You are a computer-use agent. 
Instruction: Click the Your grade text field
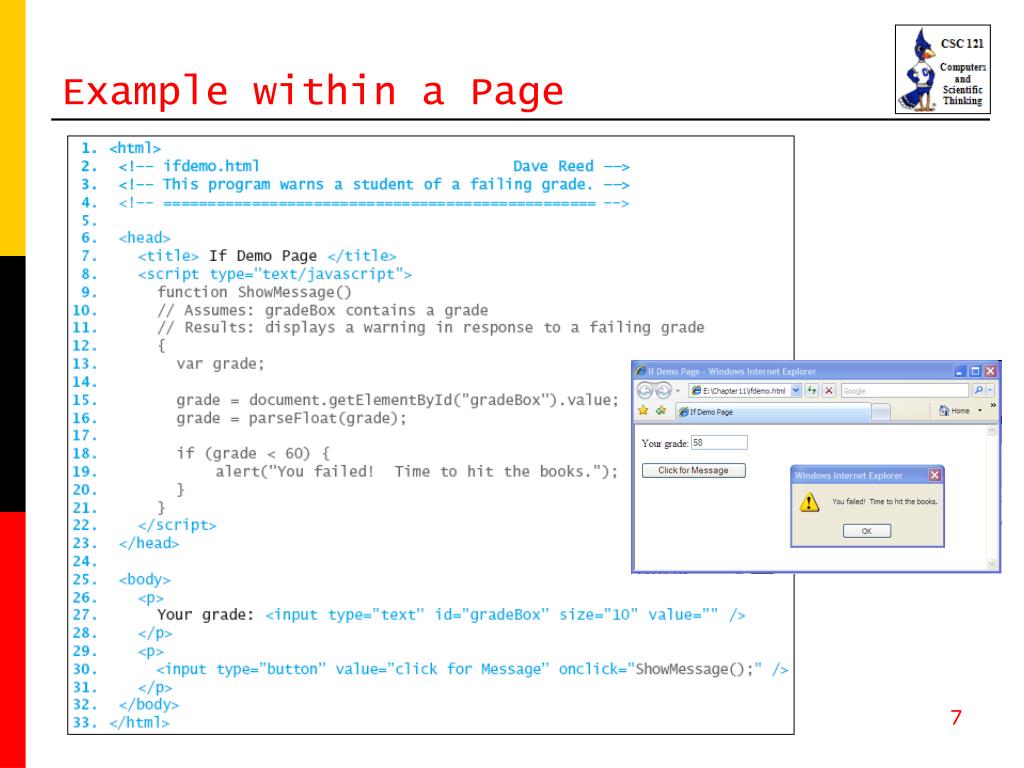pos(719,443)
